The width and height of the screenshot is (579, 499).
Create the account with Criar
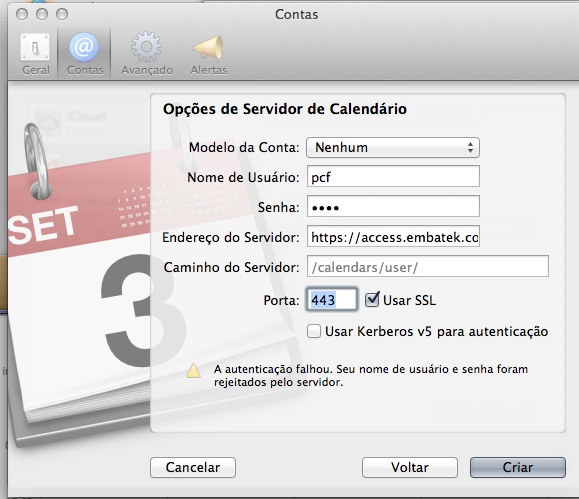pos(517,468)
